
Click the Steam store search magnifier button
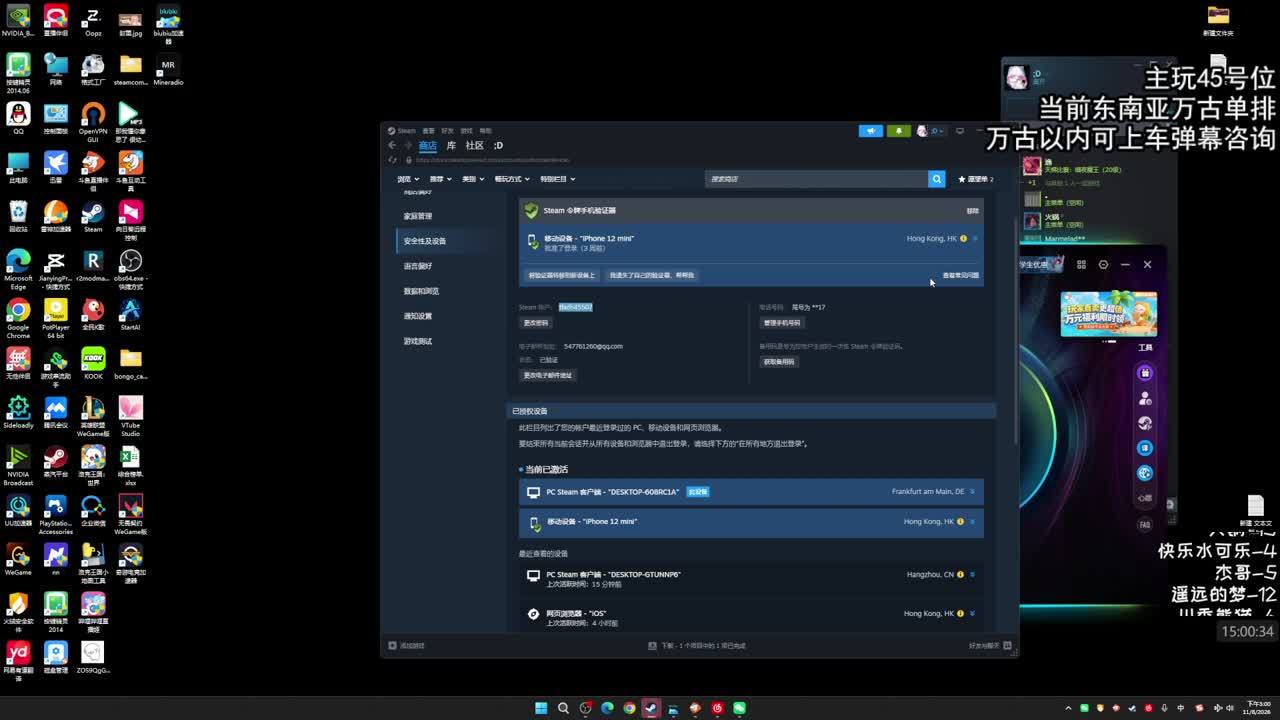click(x=936, y=179)
